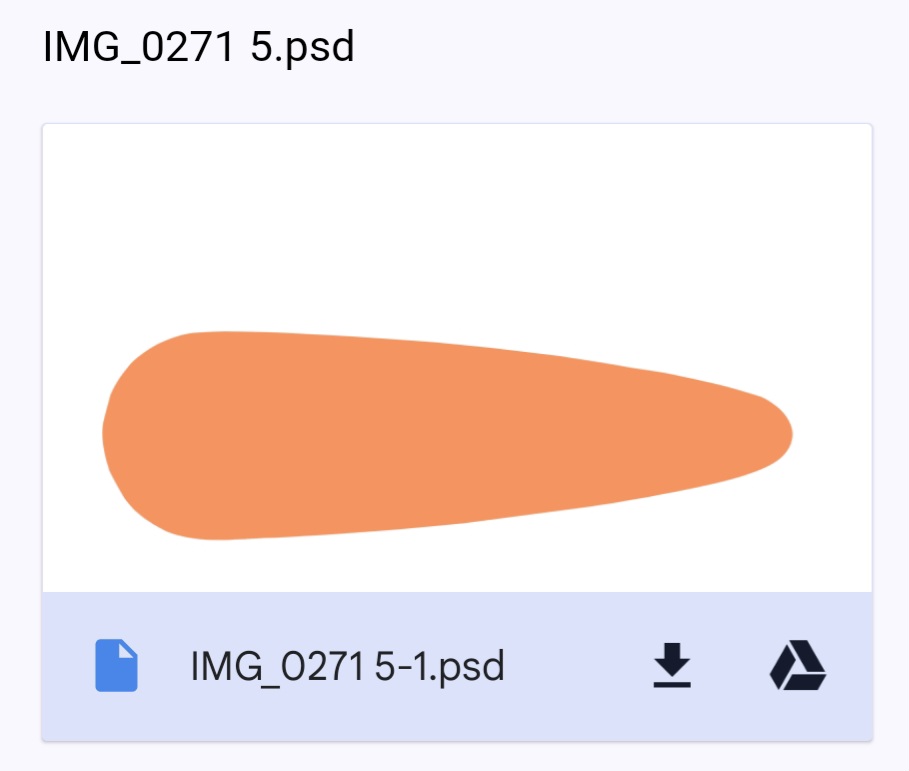Click the triangular Drive logo icon
This screenshot has height=771, width=909.
[x=798, y=665]
